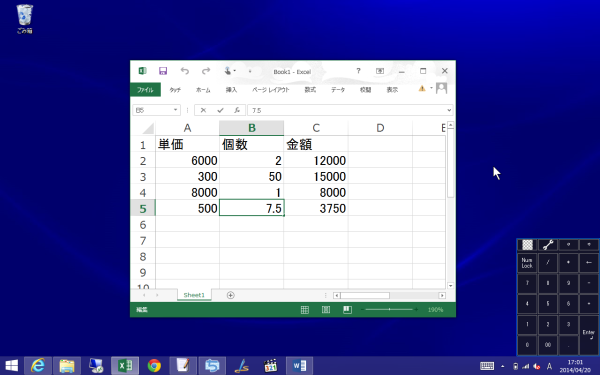Undo the last action in Excel
This screenshot has height=375, width=600.
(x=185, y=71)
